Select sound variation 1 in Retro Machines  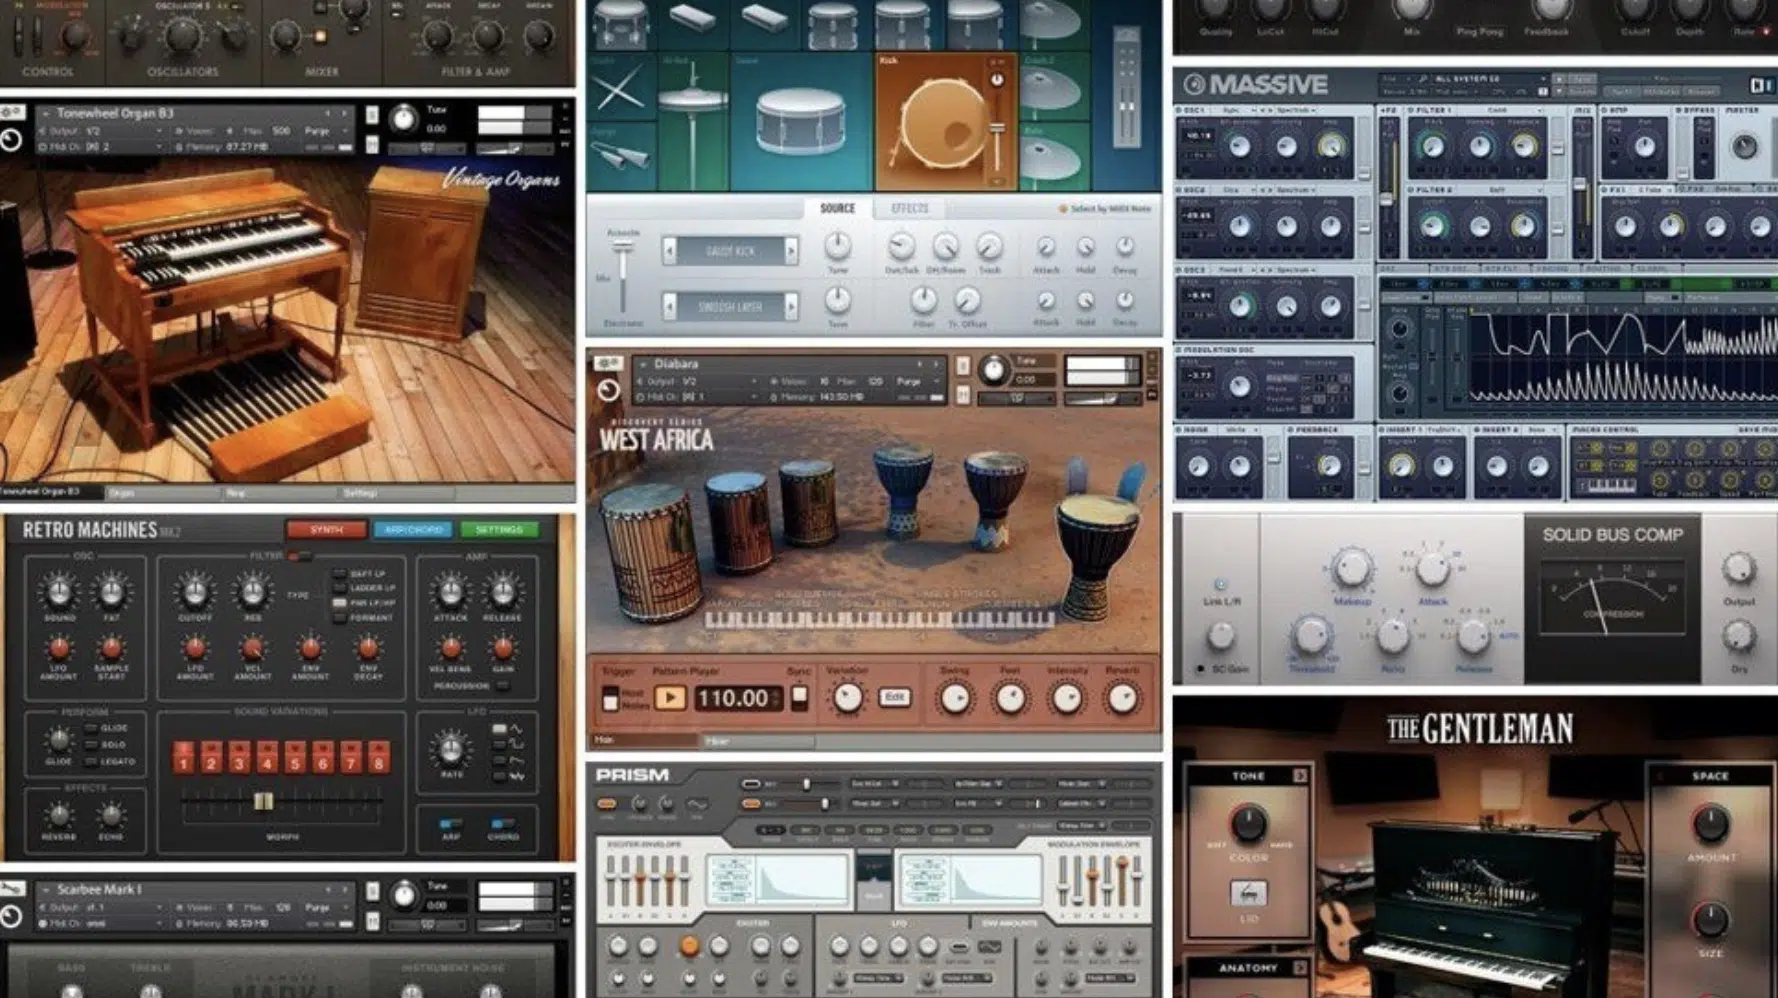(x=183, y=757)
